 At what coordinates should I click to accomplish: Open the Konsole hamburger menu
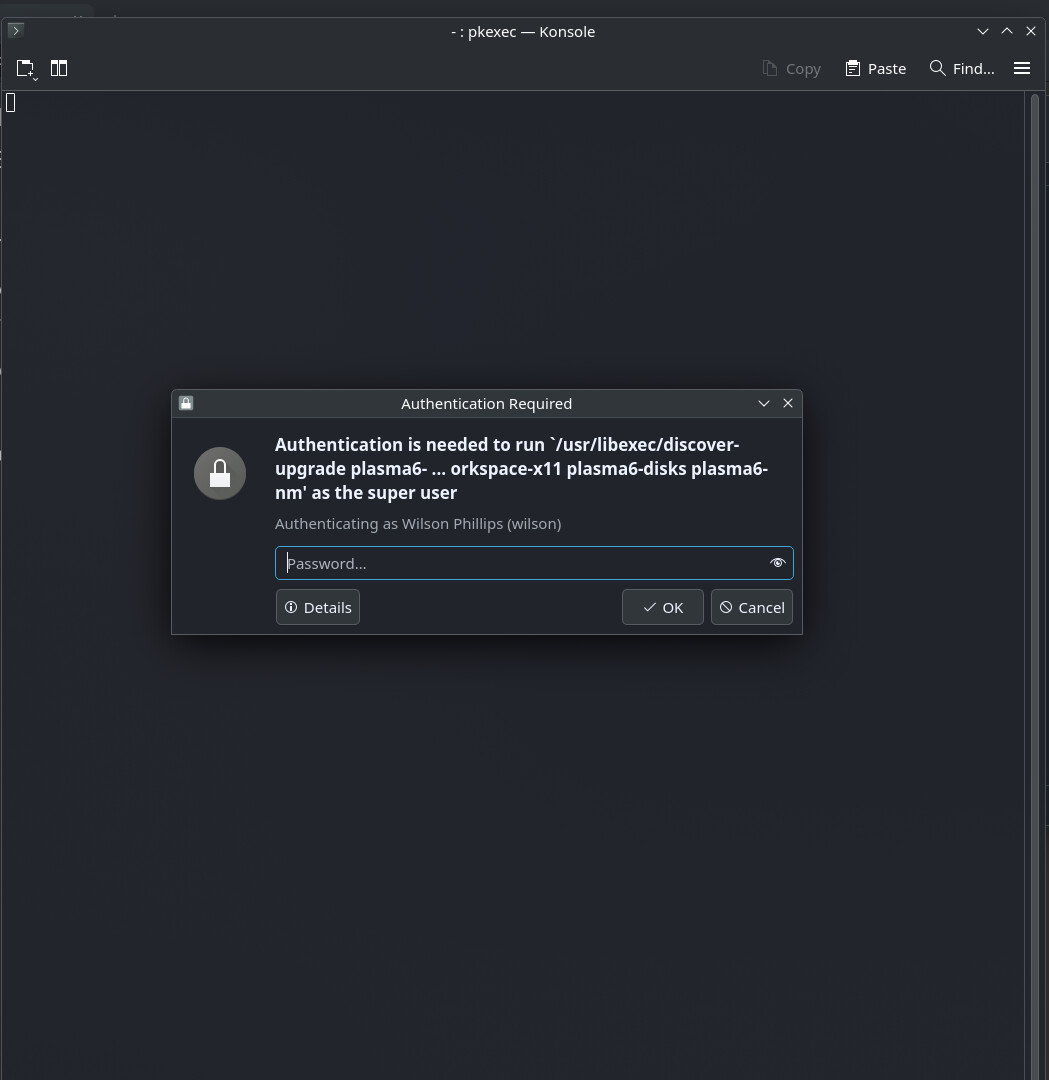pos(1021,68)
